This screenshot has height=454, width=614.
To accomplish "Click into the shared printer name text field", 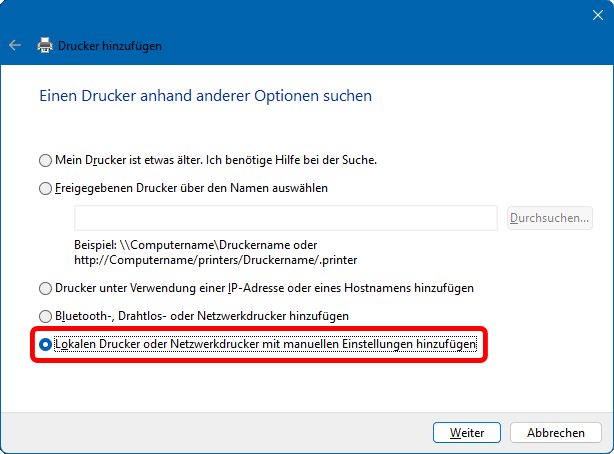I will pos(286,217).
